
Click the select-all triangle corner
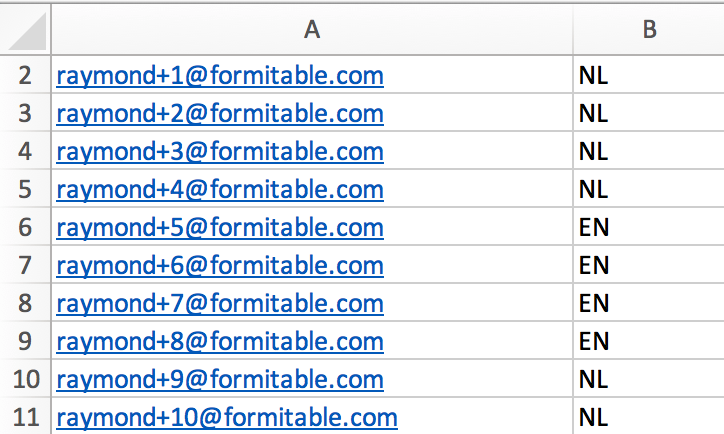28,31
